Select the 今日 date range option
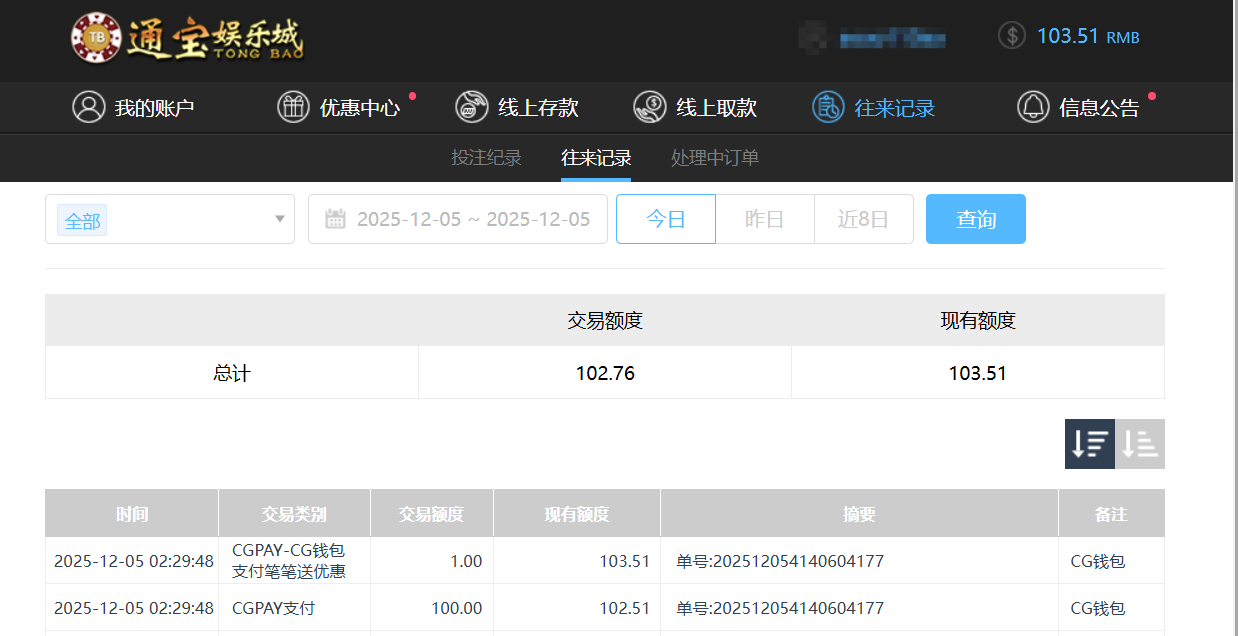This screenshot has width=1238, height=636. [665, 219]
